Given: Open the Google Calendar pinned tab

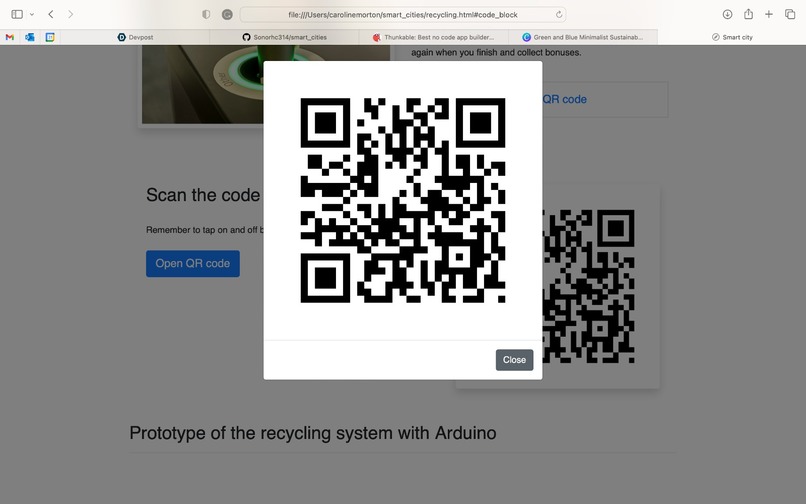Looking at the screenshot, I should 50,37.
